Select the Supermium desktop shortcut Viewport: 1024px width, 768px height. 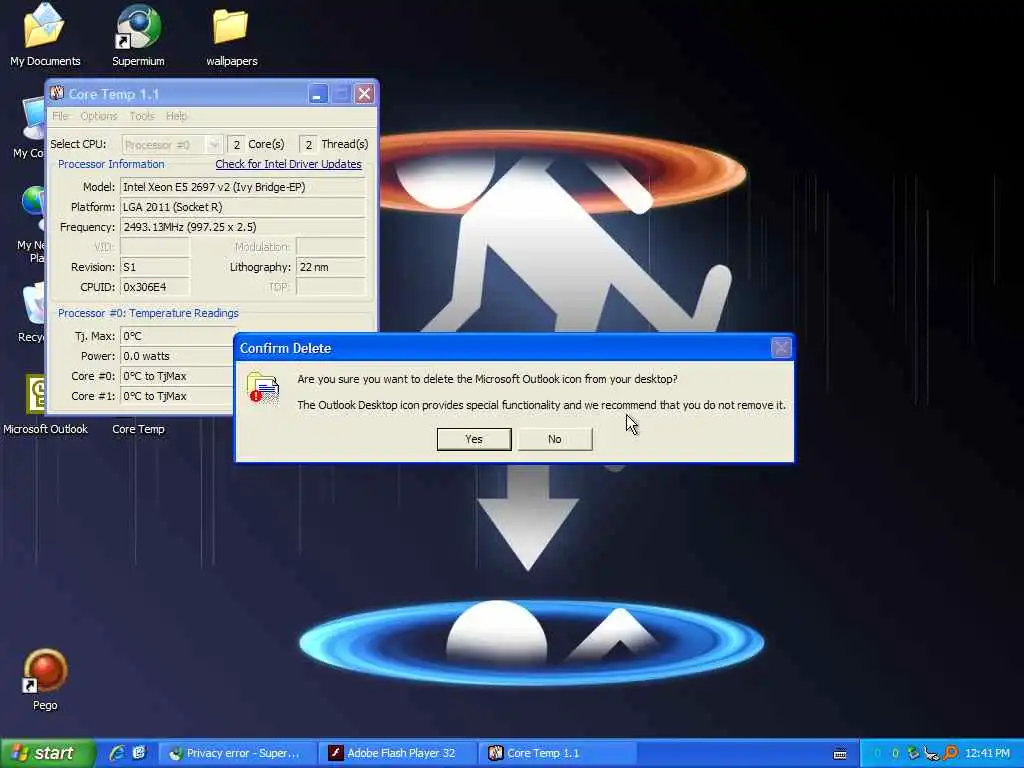pos(138,35)
